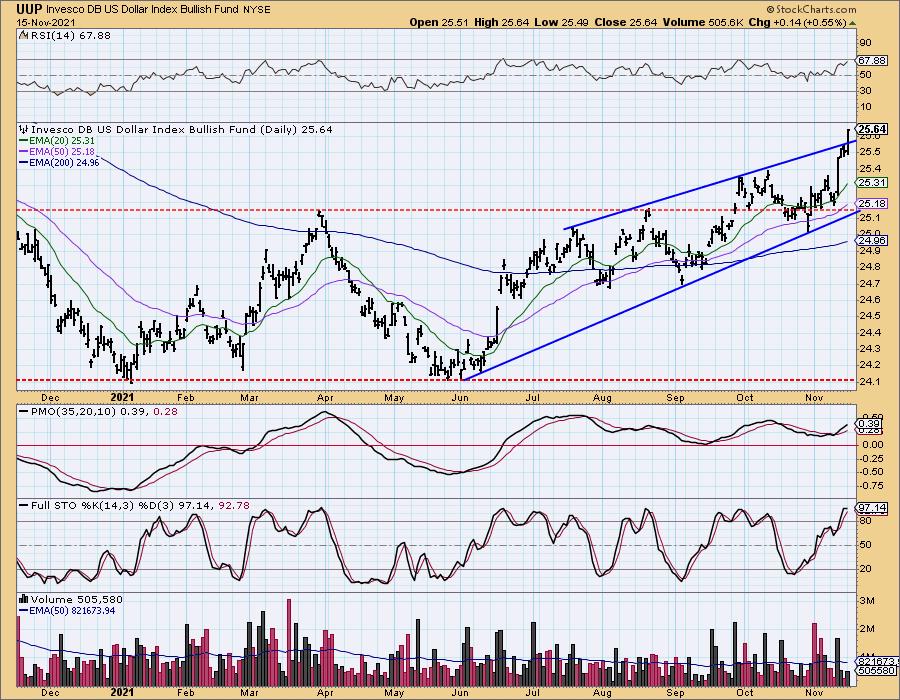Click the purple EMA(50) price legend swatch
The width and height of the screenshot is (900, 700).
[x=24, y=151]
